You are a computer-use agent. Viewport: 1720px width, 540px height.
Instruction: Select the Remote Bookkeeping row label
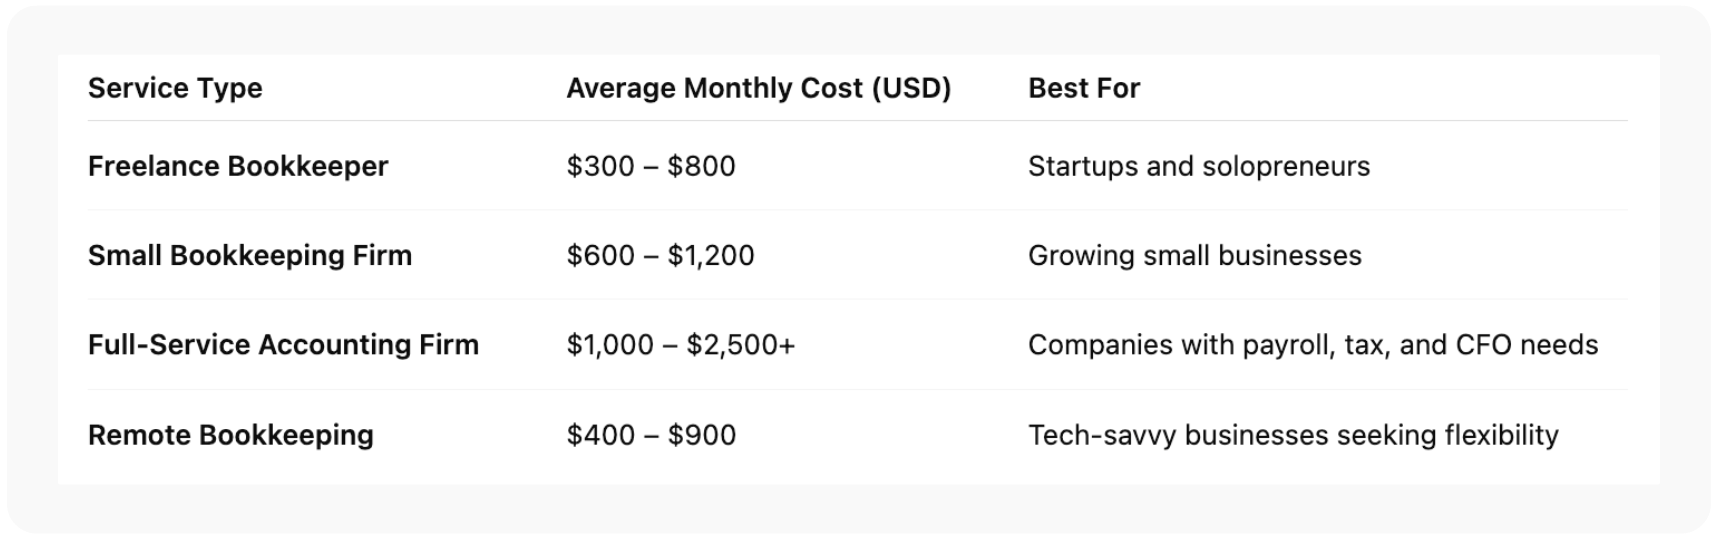click(x=230, y=435)
